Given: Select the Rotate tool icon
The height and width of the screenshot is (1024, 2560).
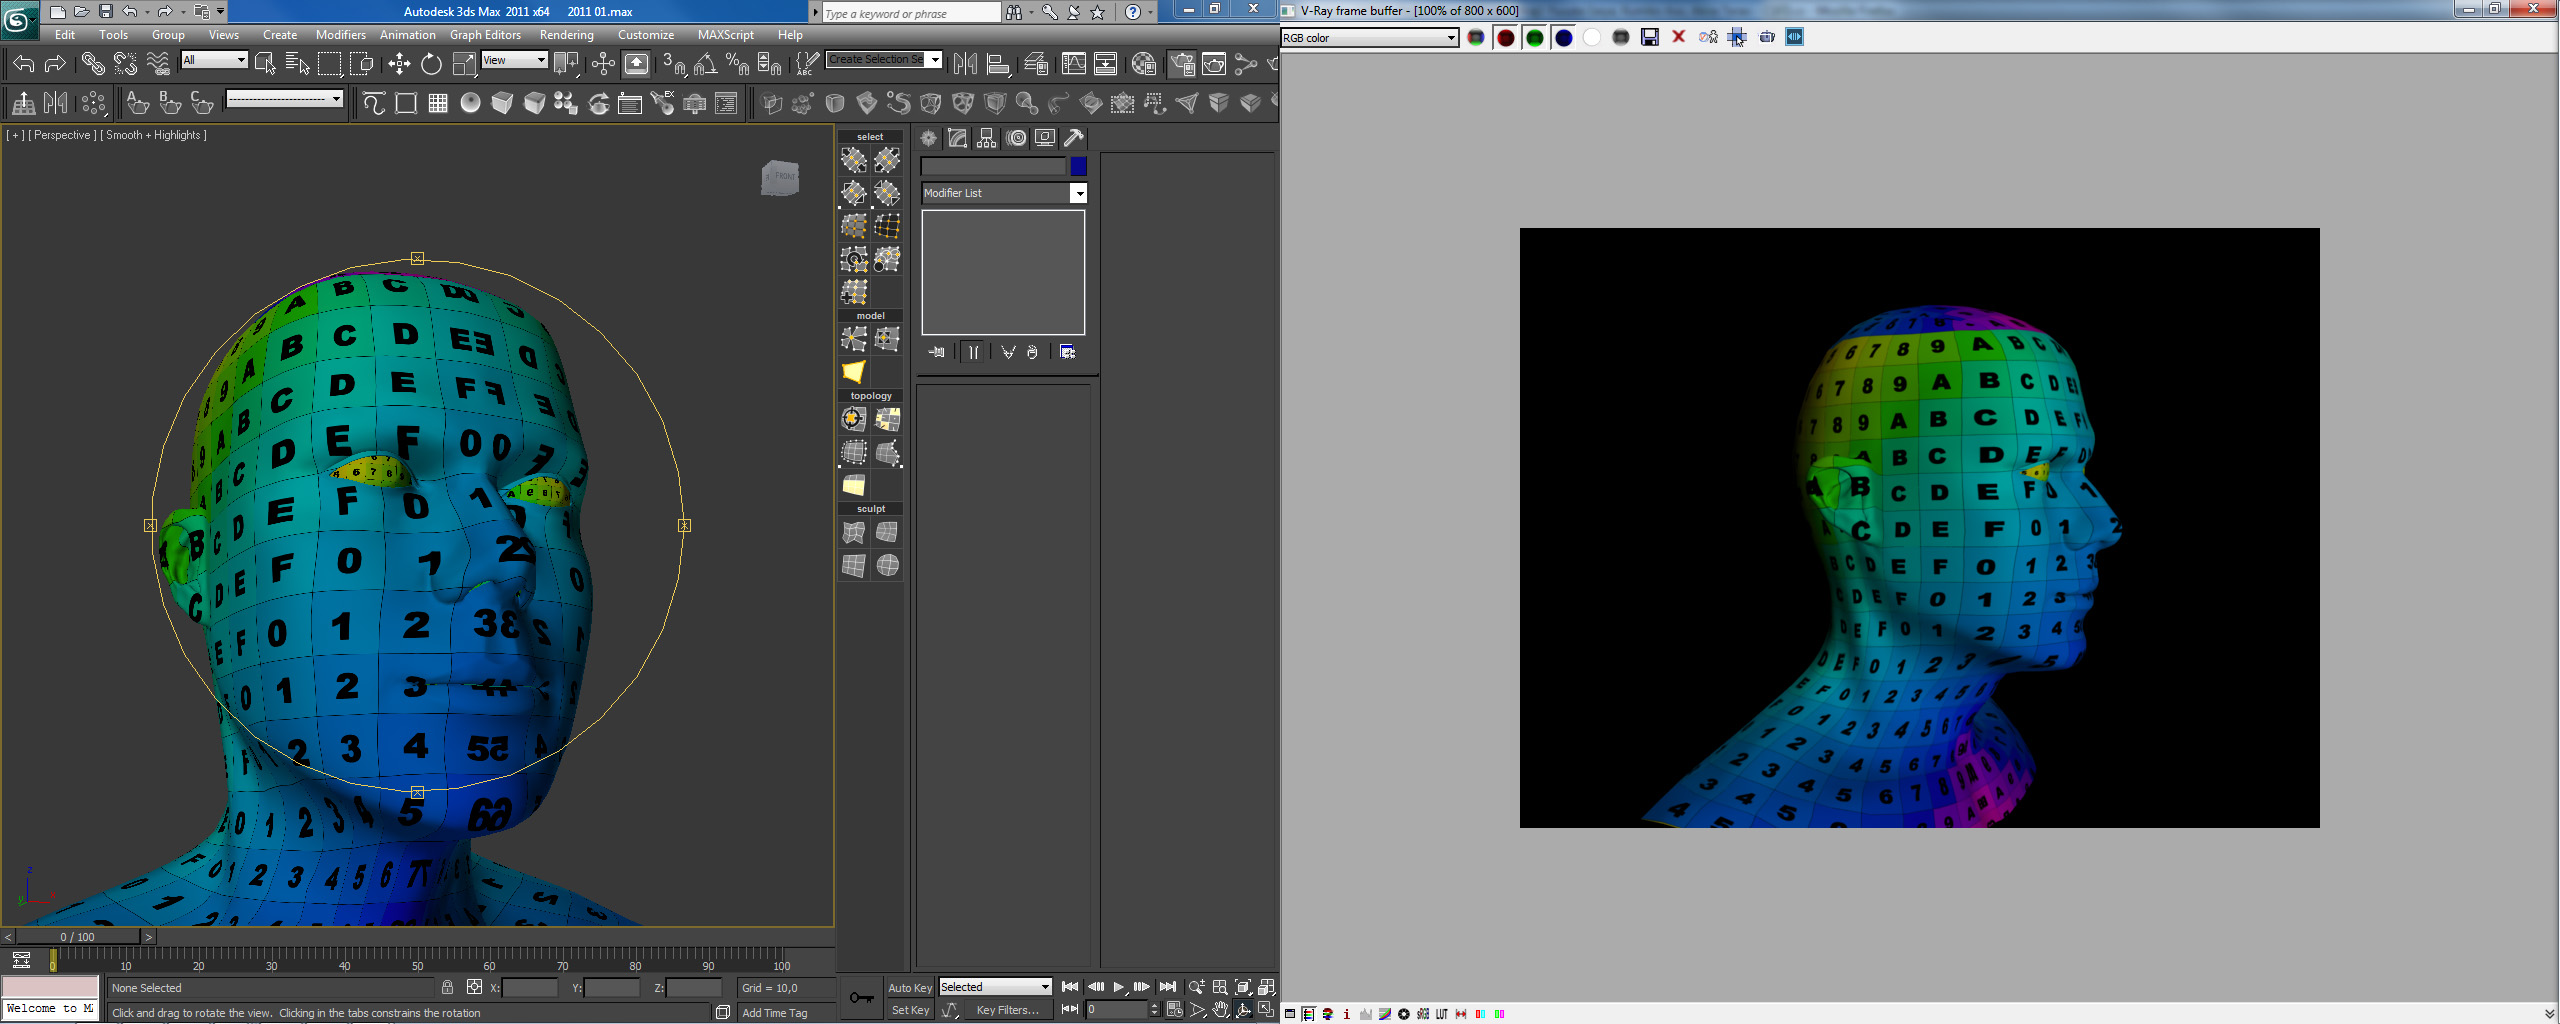Looking at the screenshot, I should point(431,64).
